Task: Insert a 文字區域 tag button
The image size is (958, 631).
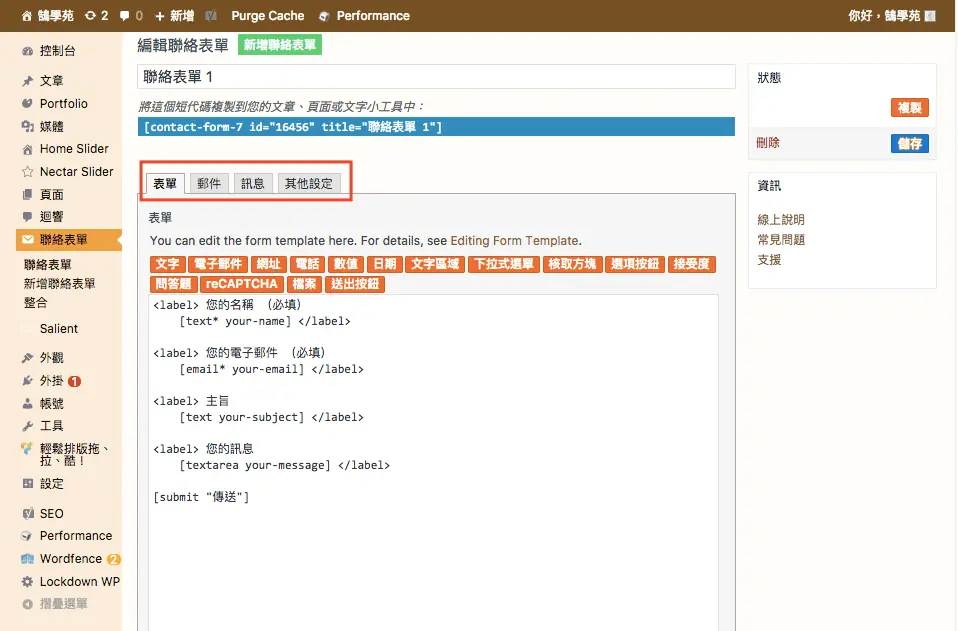Action: [x=435, y=264]
